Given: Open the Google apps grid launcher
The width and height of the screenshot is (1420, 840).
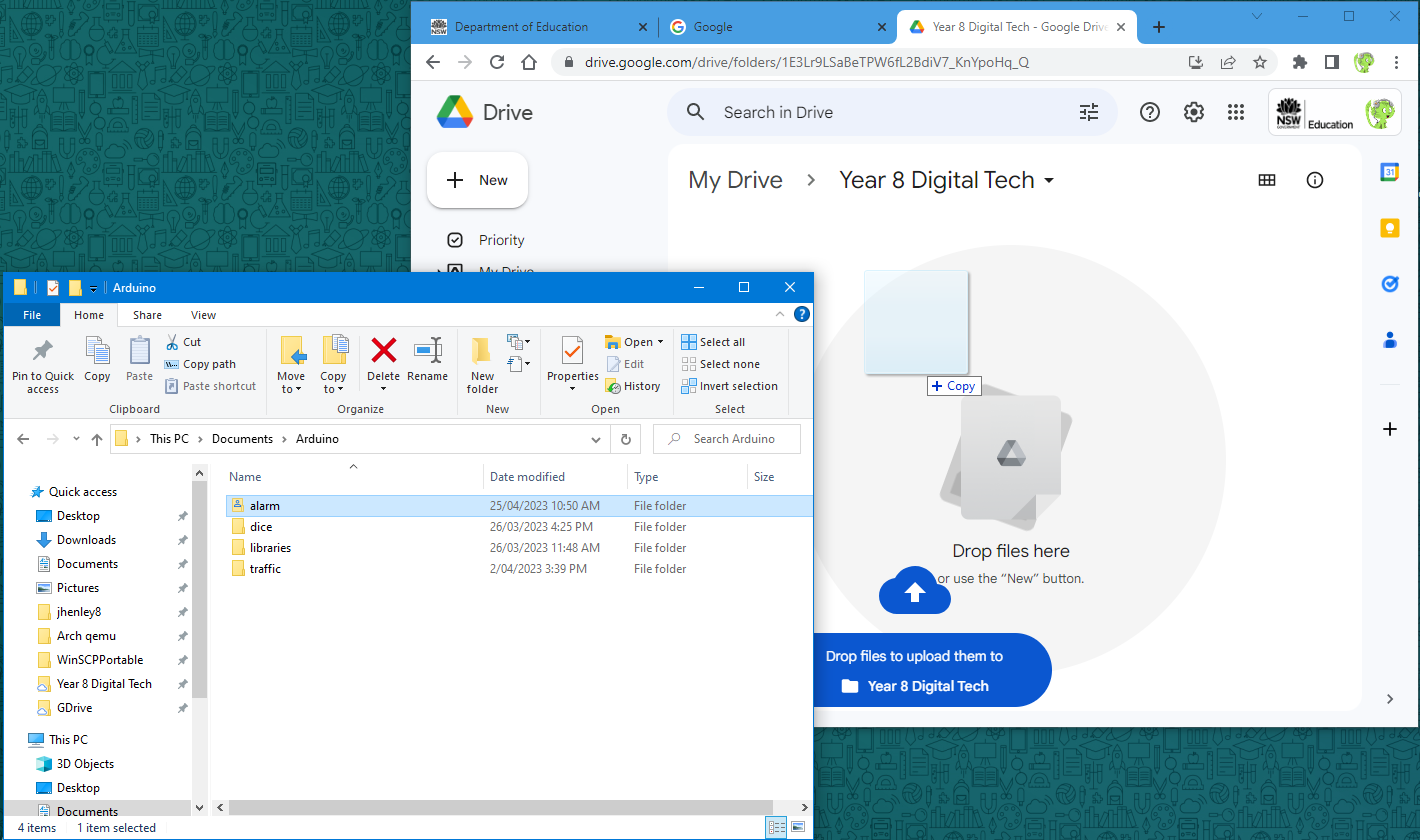Looking at the screenshot, I should click(1236, 112).
